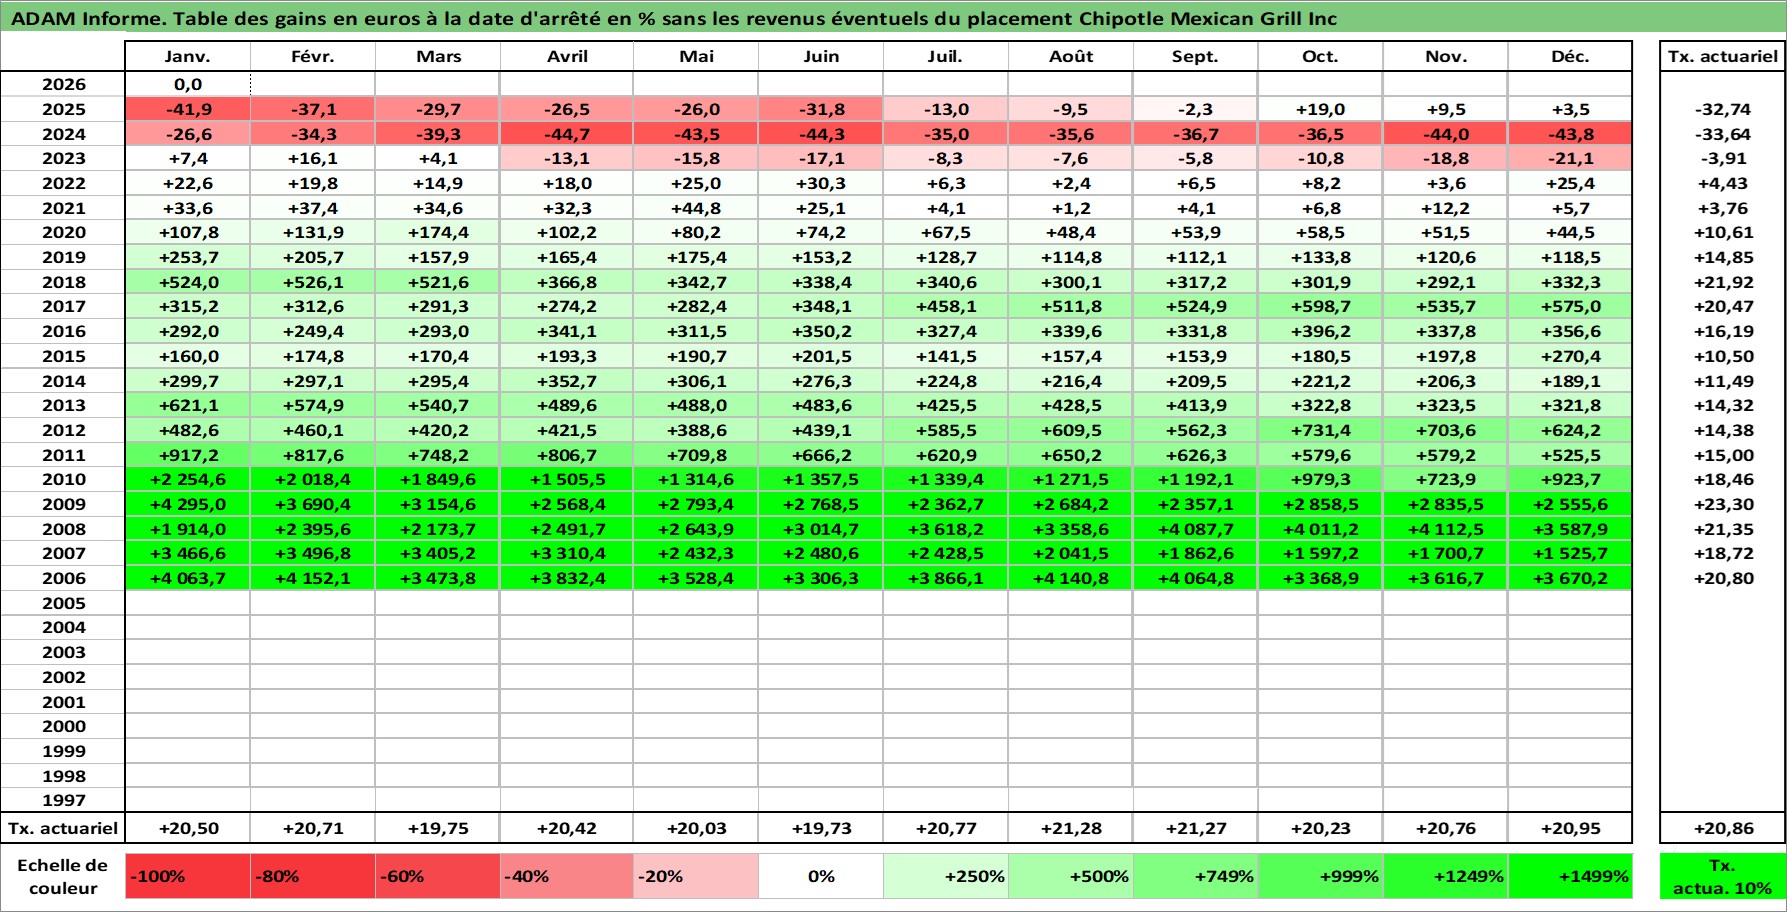This screenshot has height=912, width=1787.
Task: Select the -41,9 cell in 2025
Action: 188,110
